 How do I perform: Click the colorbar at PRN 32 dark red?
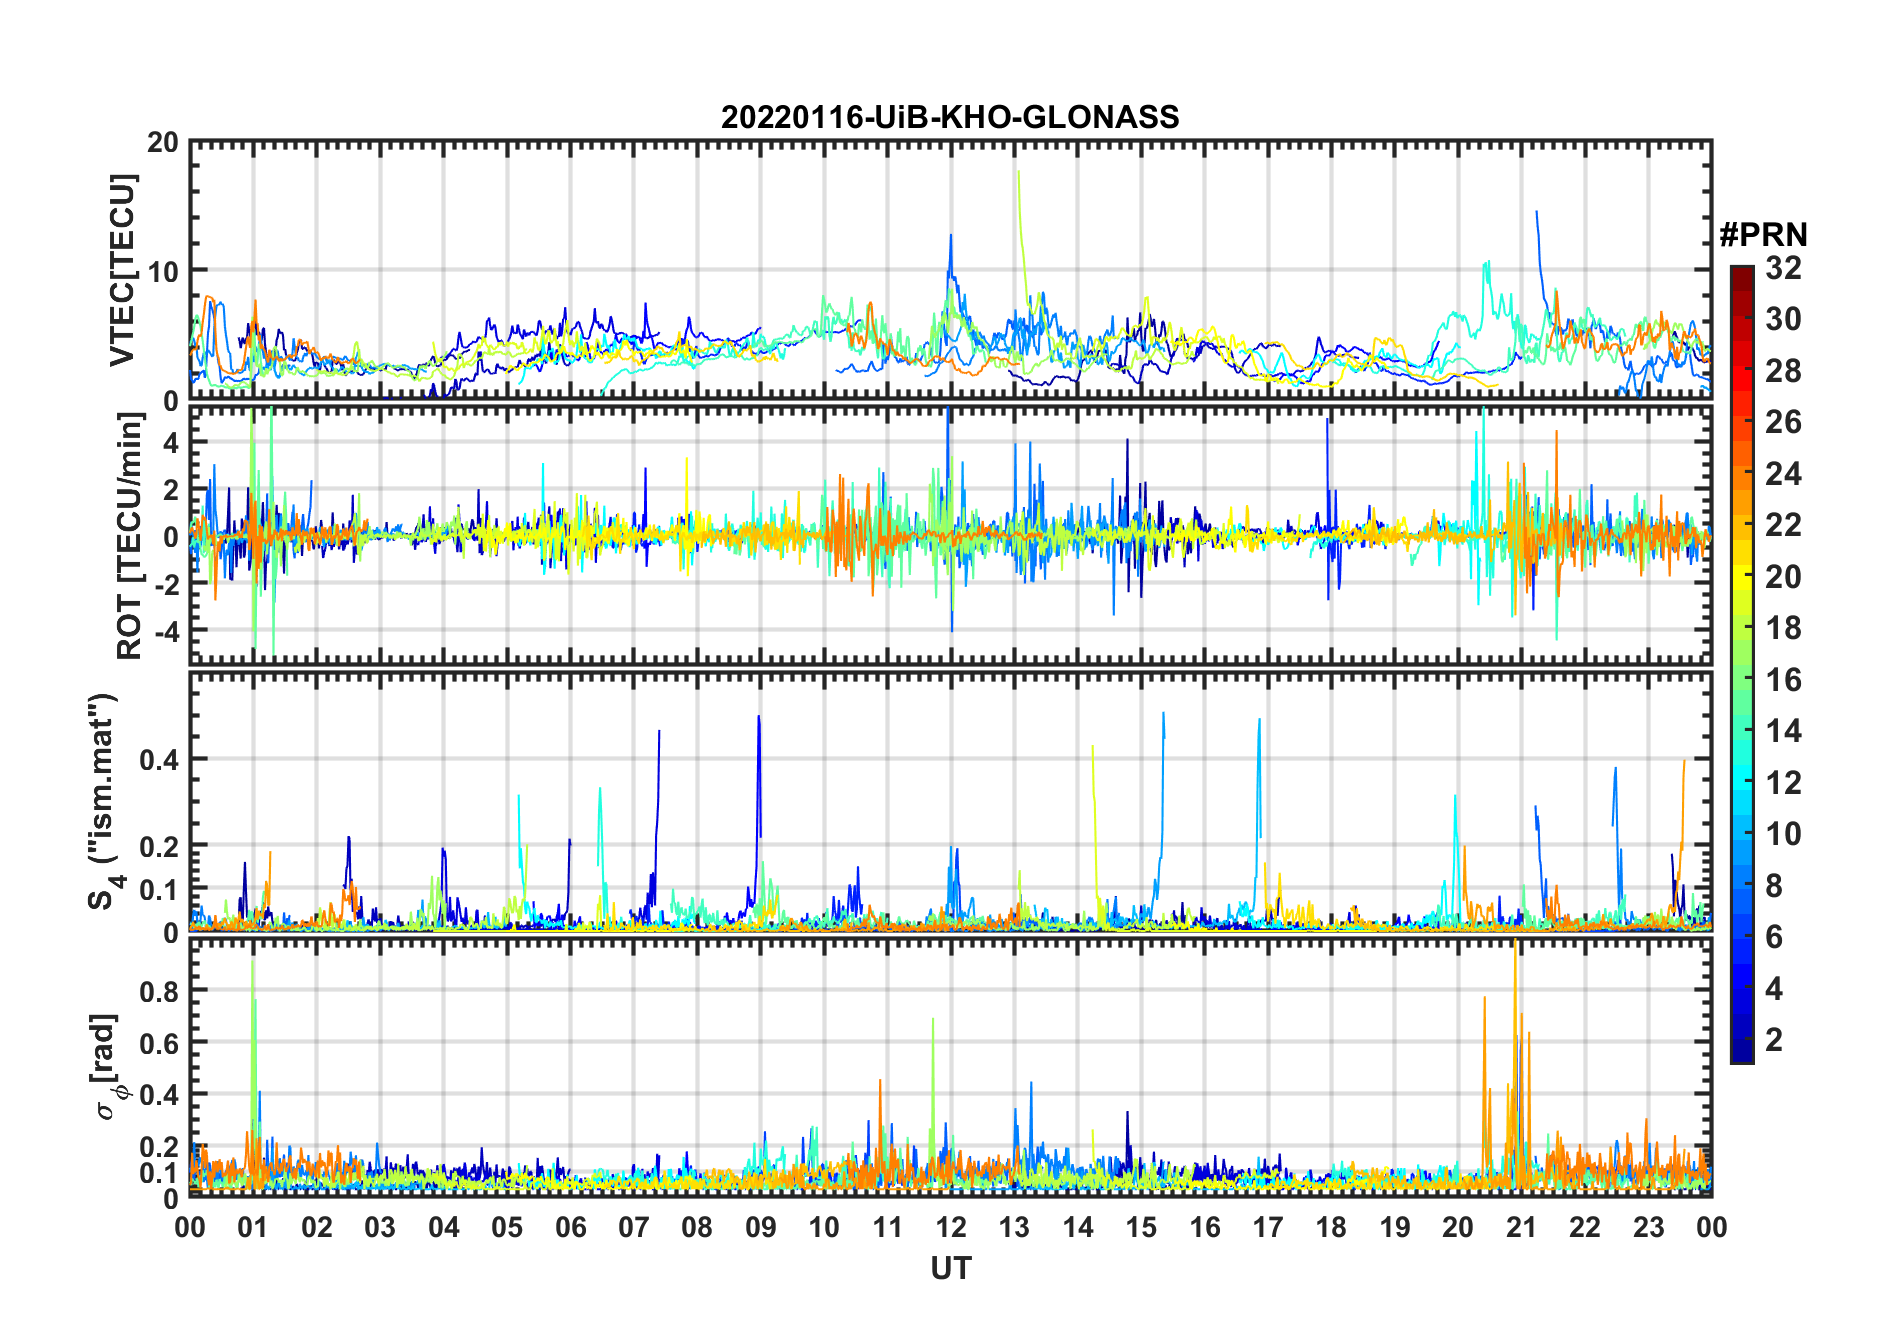coord(1742,272)
